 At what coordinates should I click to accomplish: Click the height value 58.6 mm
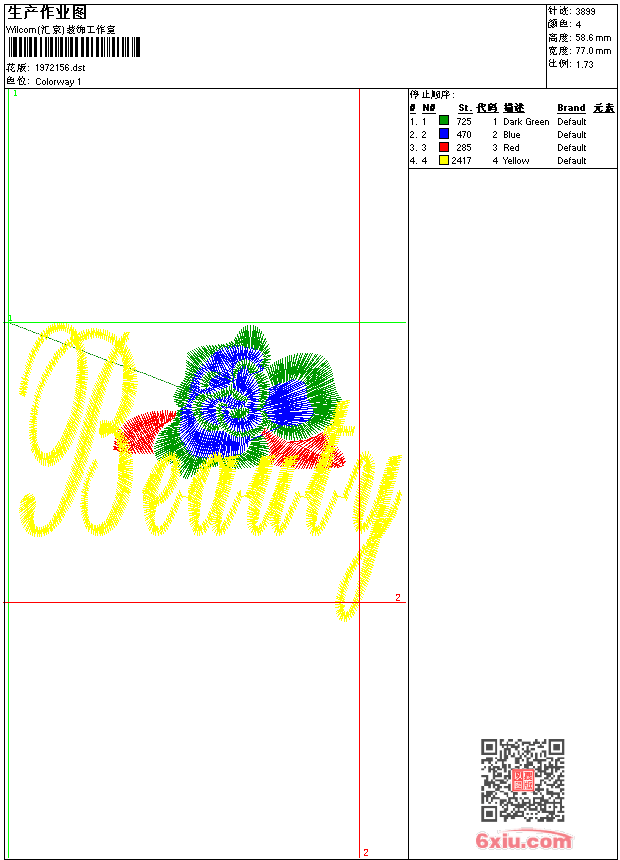tap(593, 38)
